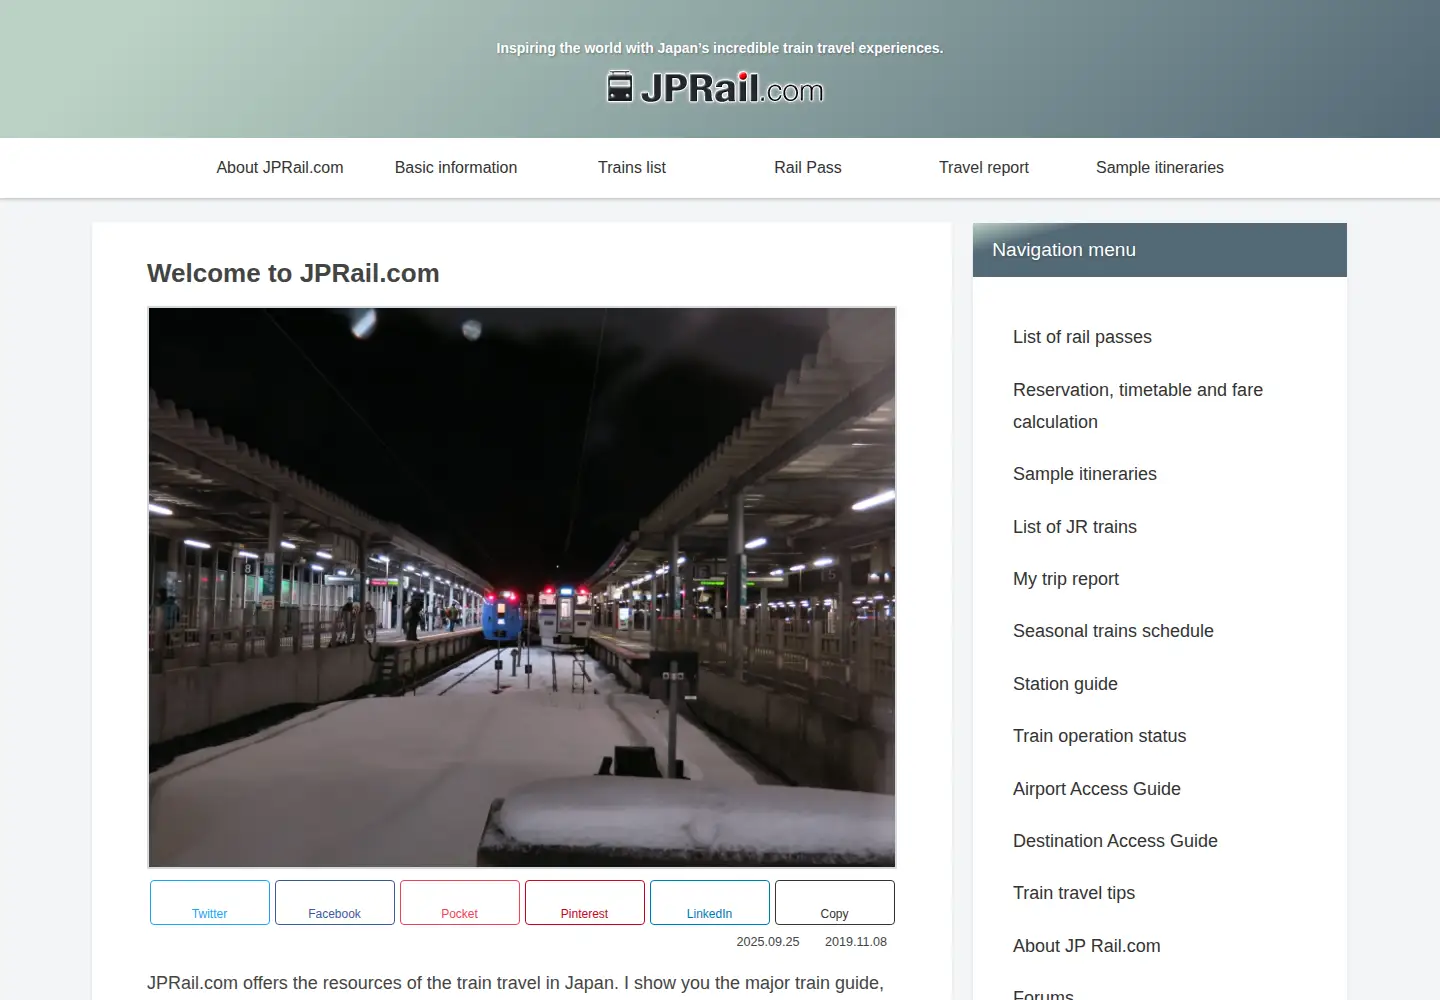
Task: Open Travel report from the top menu
Action: (984, 168)
